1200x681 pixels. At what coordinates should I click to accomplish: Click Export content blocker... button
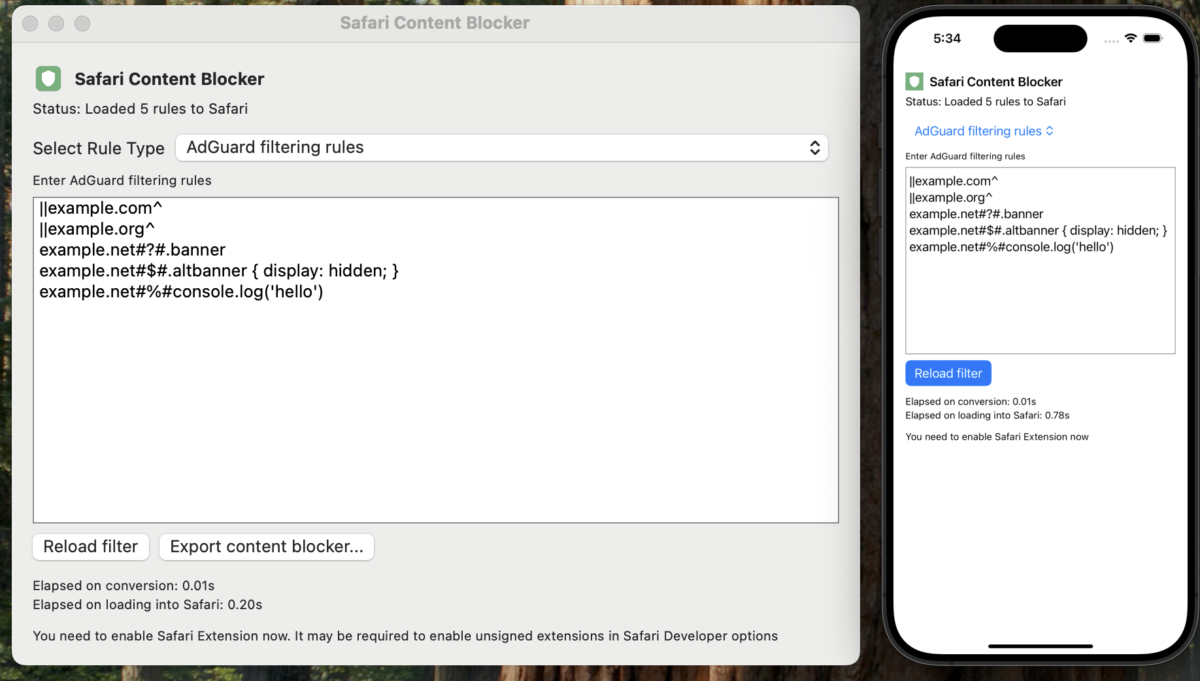click(267, 547)
